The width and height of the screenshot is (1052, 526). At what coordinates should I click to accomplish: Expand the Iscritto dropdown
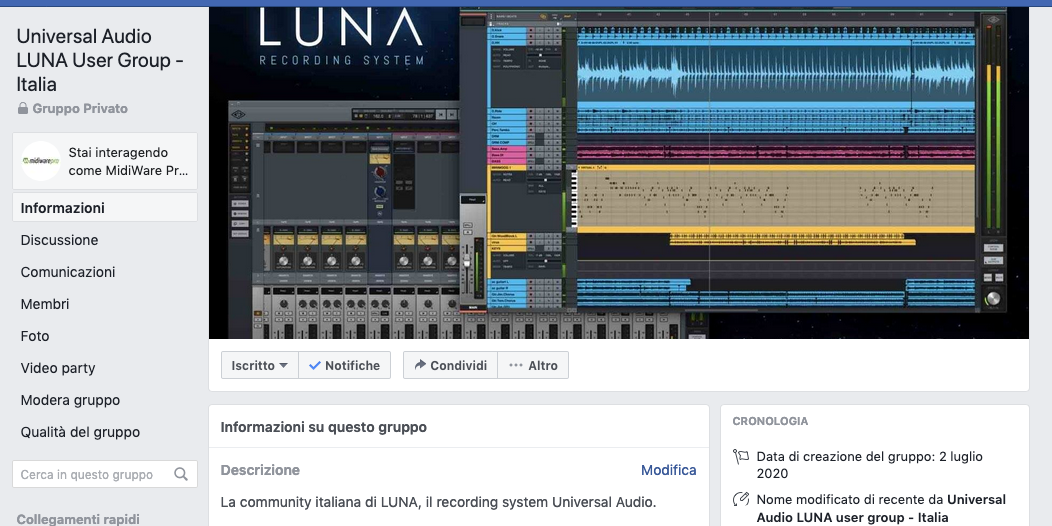[260, 366]
